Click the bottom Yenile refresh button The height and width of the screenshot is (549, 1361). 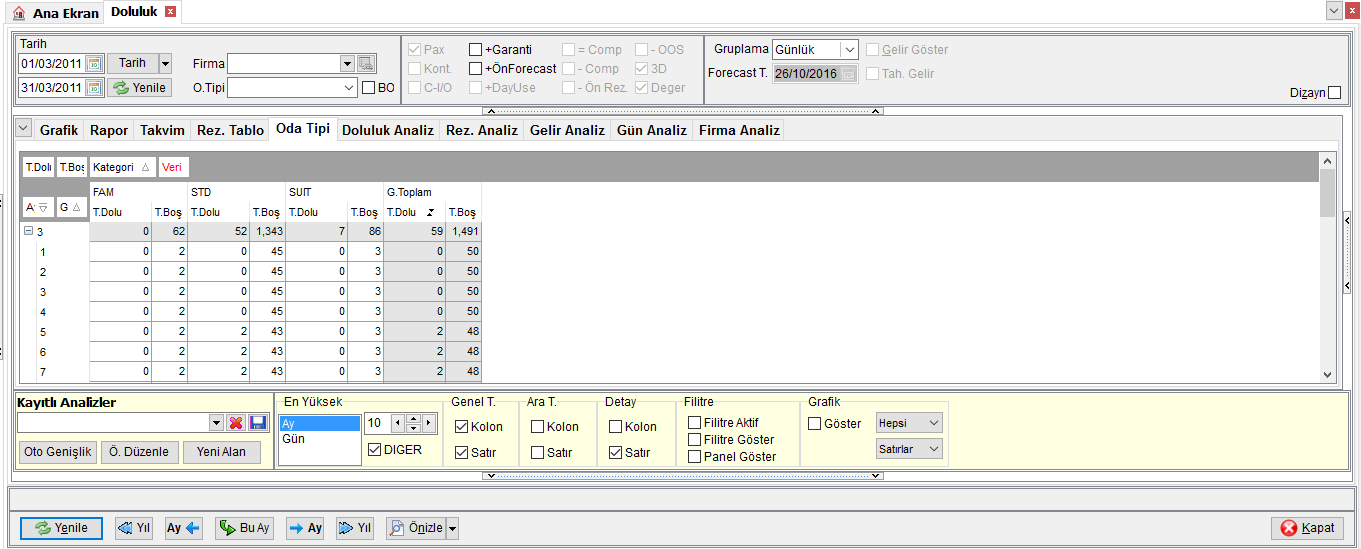click(62, 528)
